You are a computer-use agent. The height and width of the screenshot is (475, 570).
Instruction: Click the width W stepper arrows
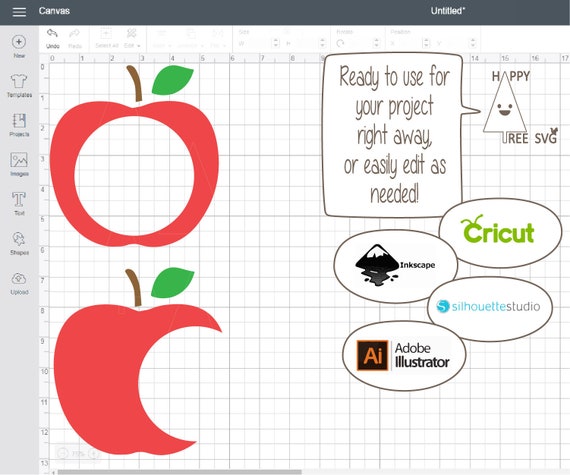click(276, 43)
